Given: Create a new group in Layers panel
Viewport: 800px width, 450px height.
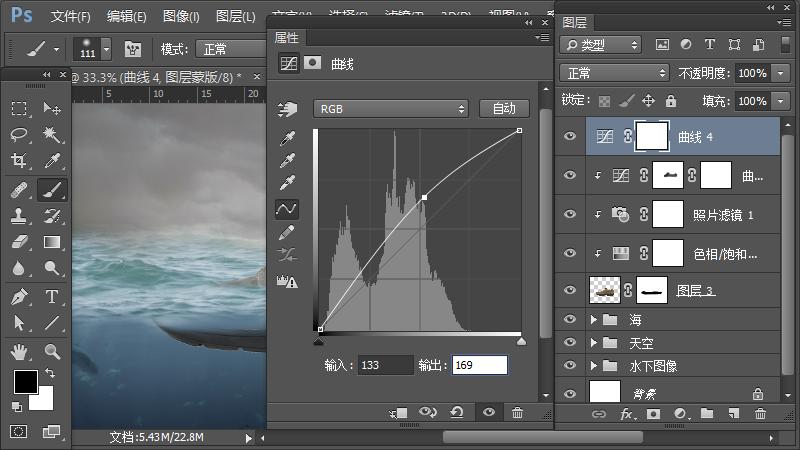Looking at the screenshot, I should [707, 413].
